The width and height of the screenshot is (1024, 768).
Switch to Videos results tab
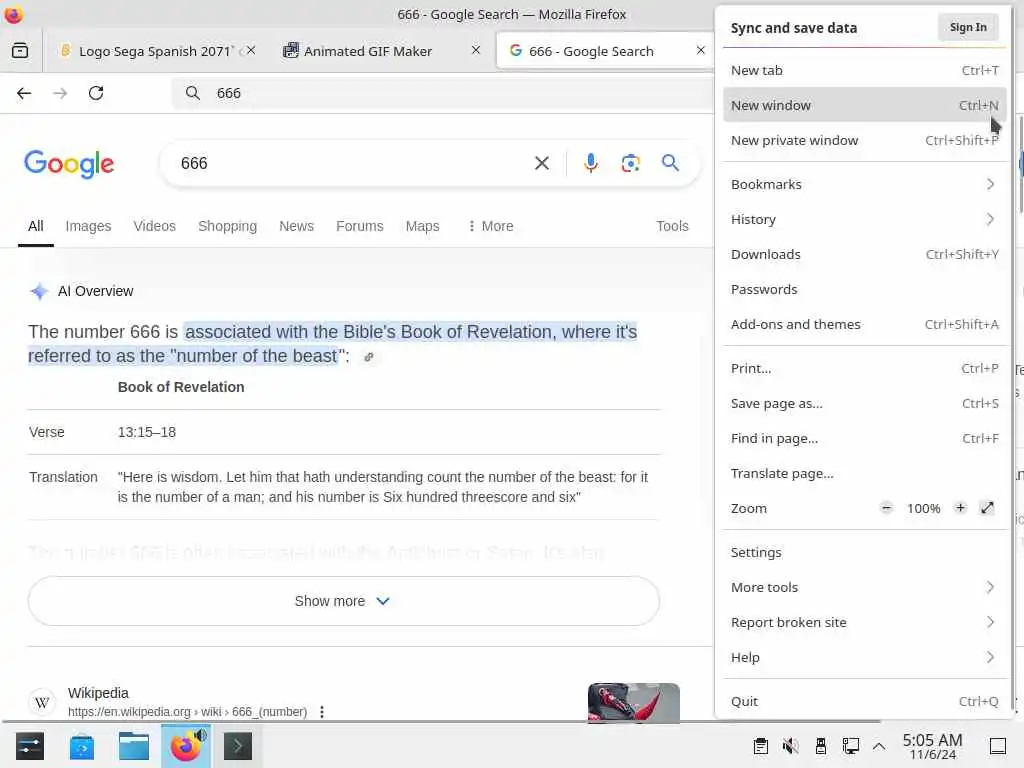(155, 226)
